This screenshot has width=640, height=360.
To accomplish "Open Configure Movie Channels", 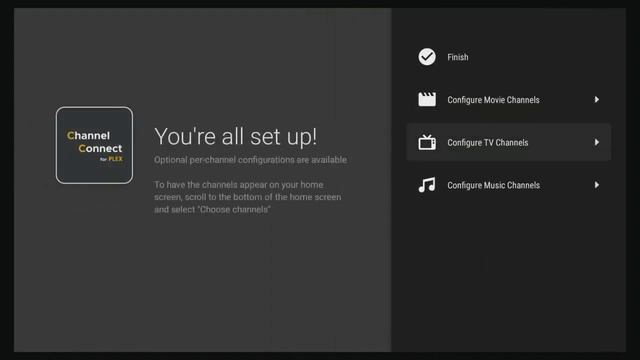I will point(509,100).
